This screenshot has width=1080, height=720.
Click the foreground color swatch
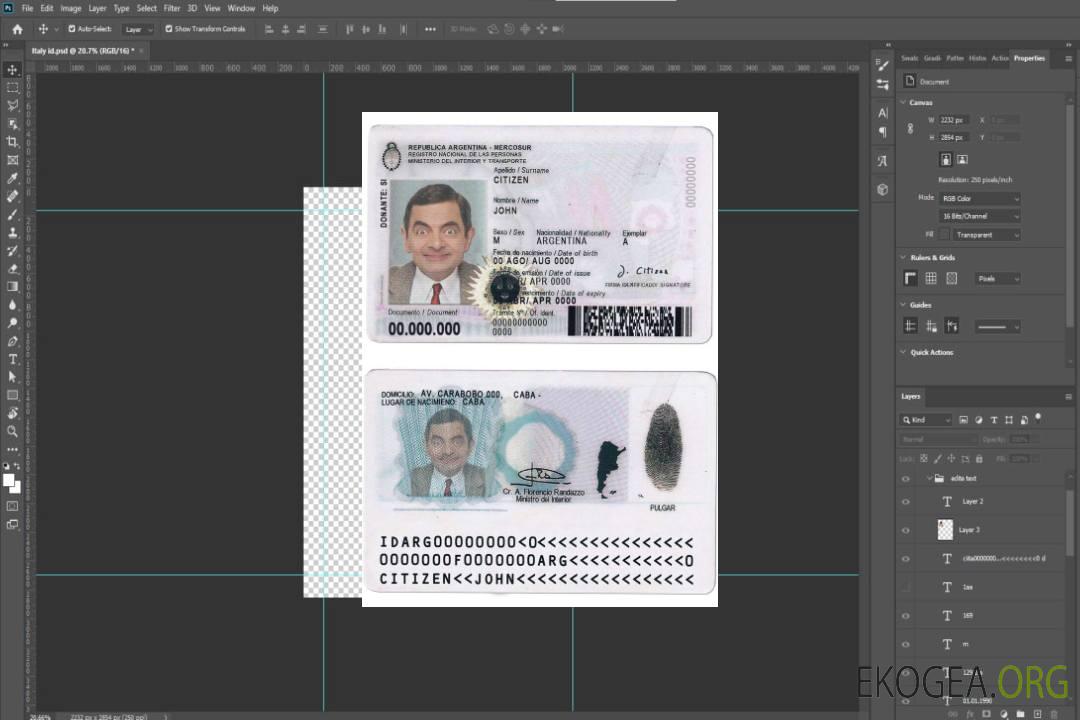tap(9, 481)
